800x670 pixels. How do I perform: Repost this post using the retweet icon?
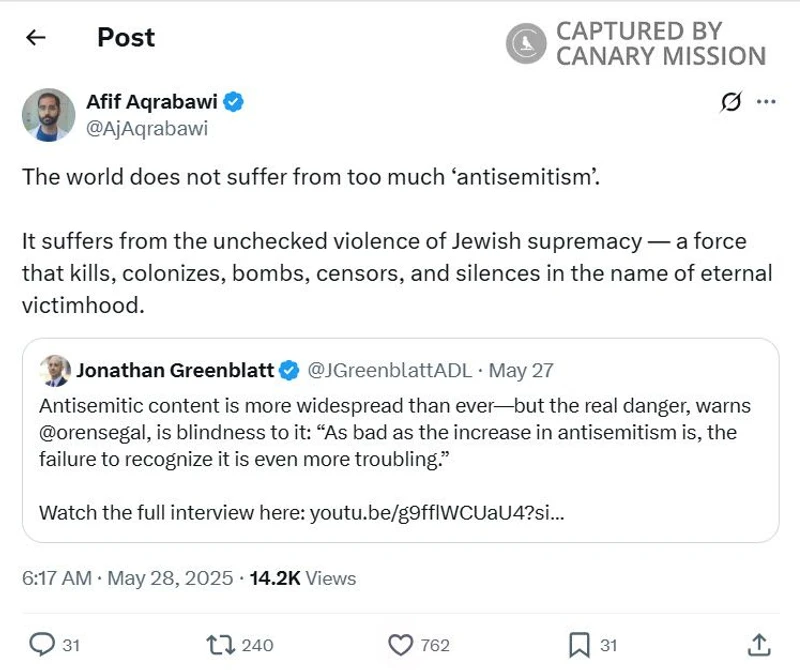(x=218, y=645)
